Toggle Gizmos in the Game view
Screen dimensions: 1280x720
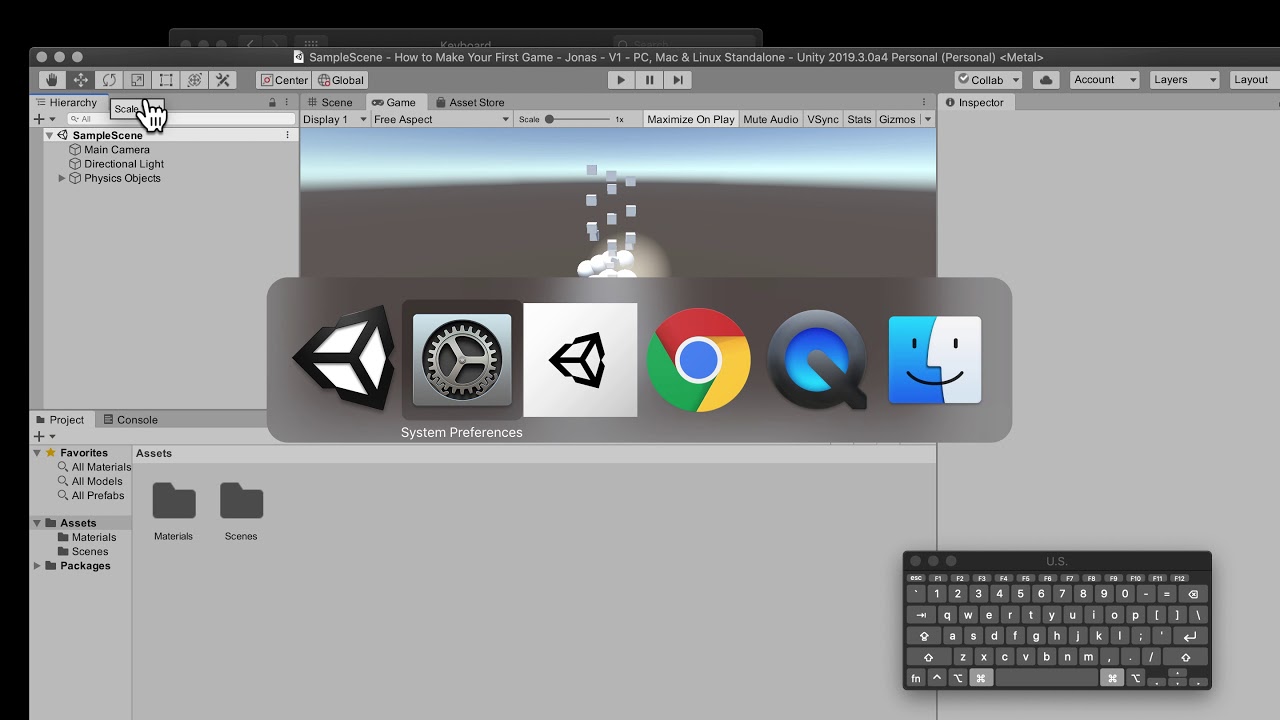click(x=897, y=119)
